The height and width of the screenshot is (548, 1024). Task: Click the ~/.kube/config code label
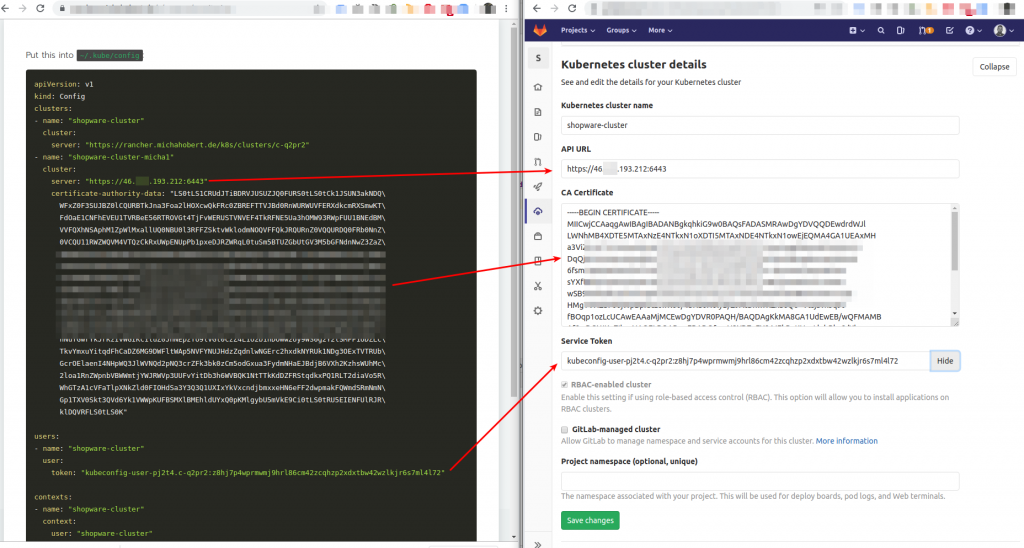[x=110, y=56]
